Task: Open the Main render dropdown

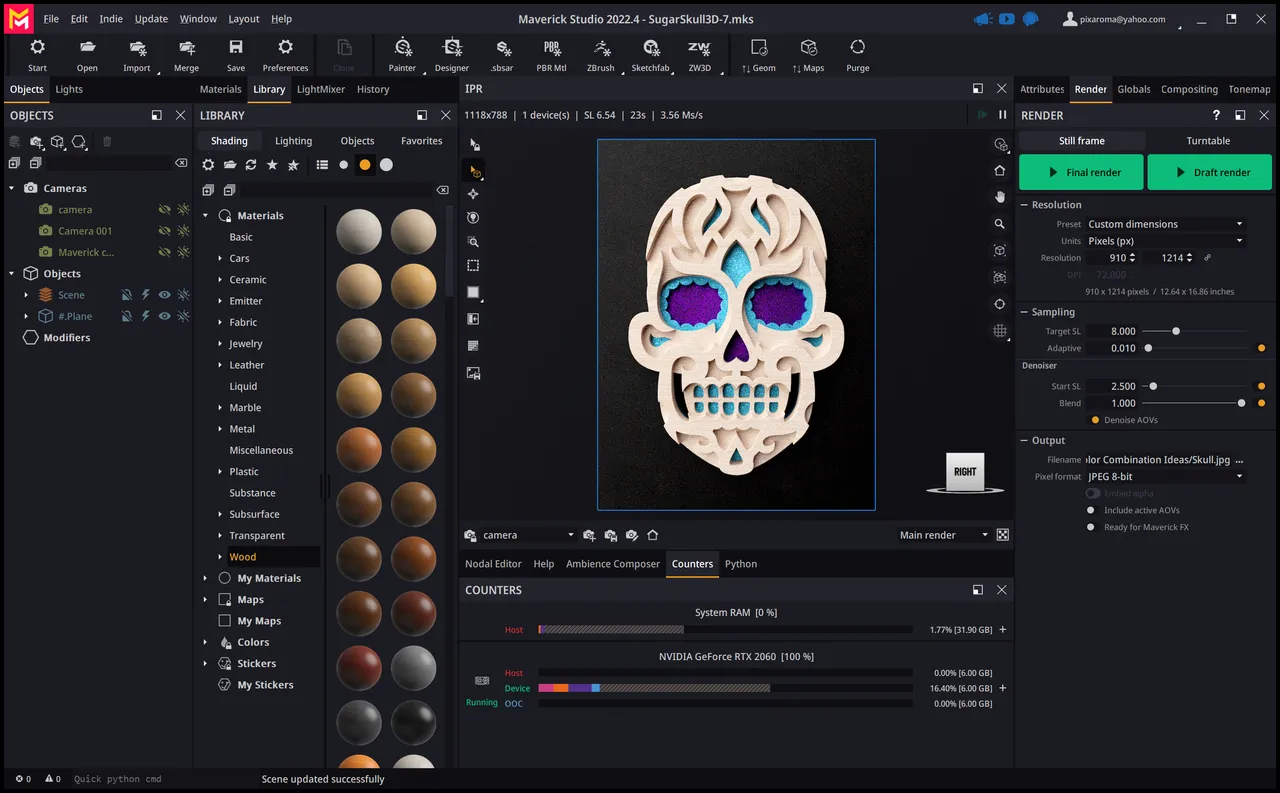Action: pos(943,535)
